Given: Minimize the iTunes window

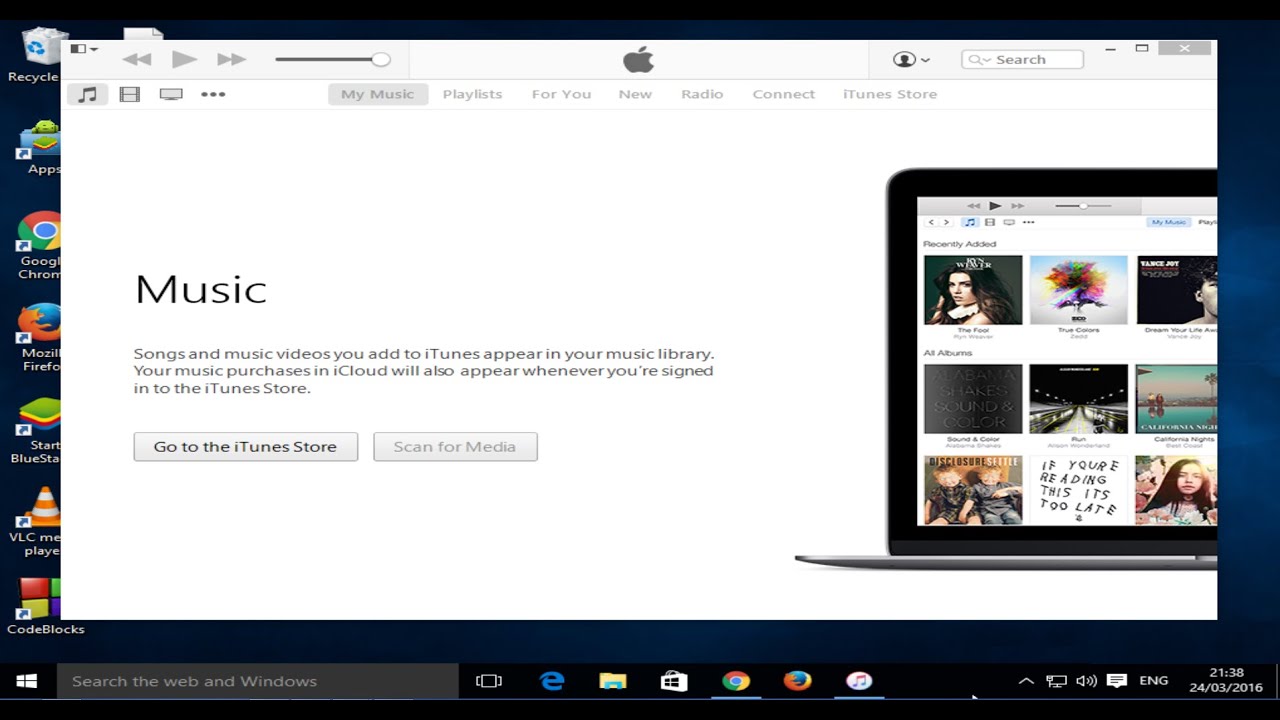Looking at the screenshot, I should coord(1111,48).
